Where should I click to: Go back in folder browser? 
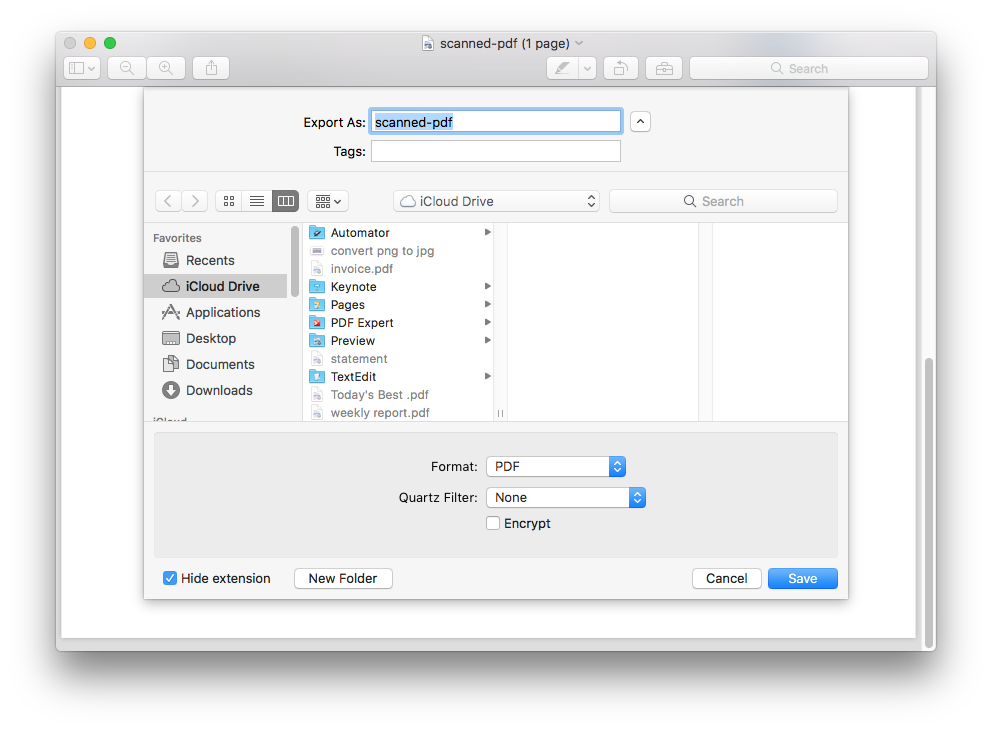point(168,201)
